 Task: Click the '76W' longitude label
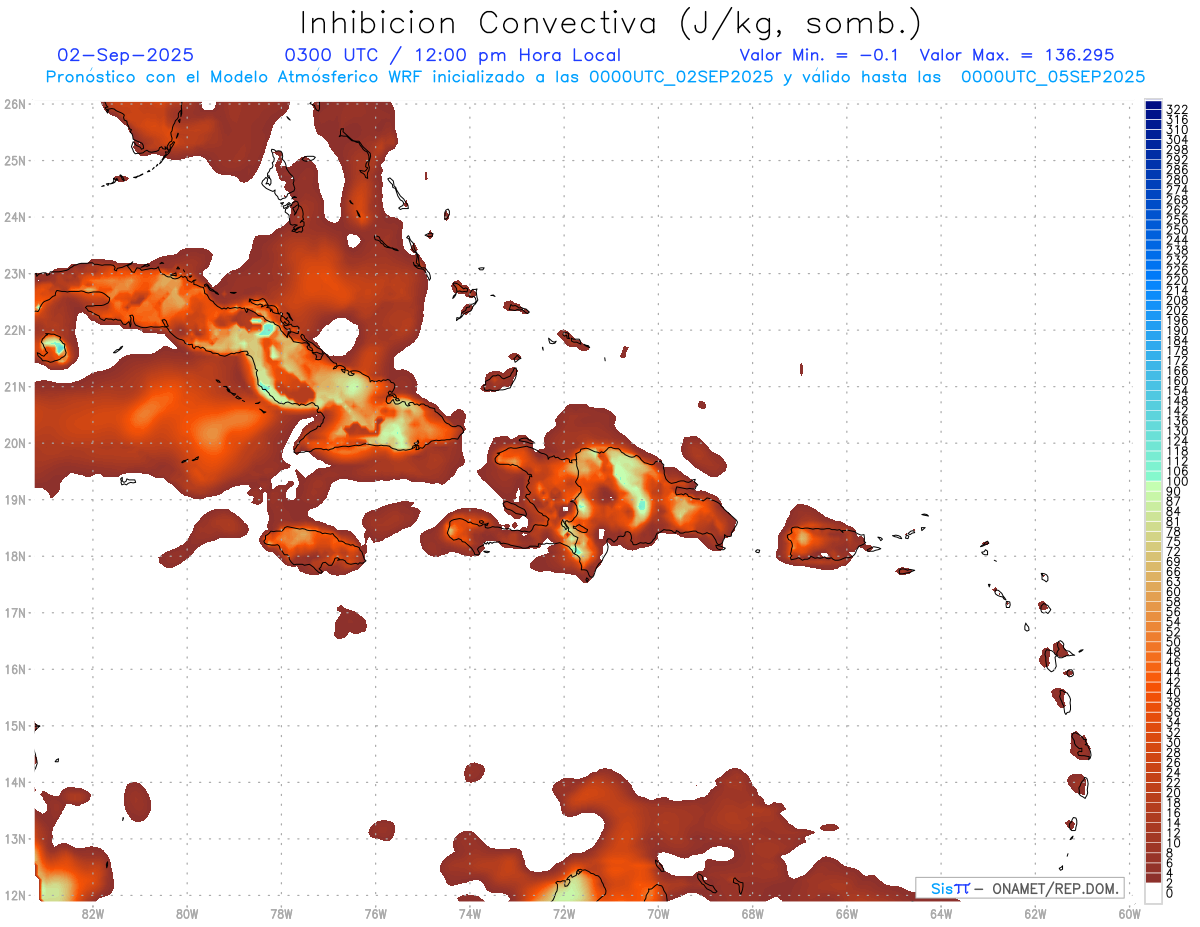pos(375,913)
